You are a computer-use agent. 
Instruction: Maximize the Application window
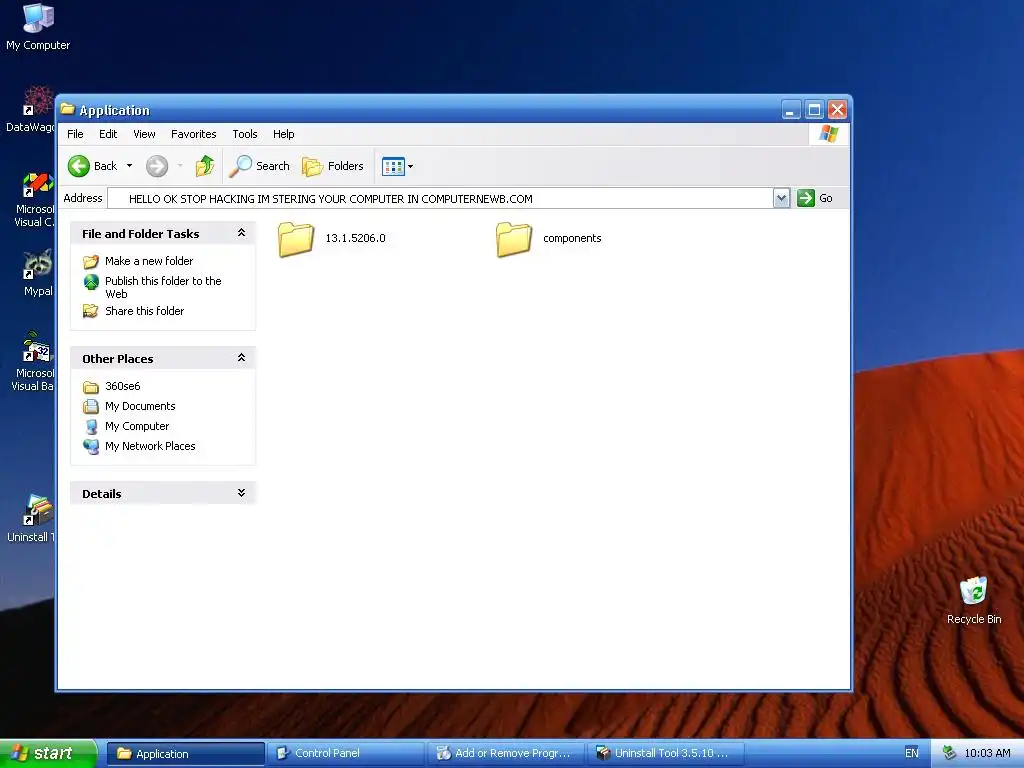click(x=814, y=110)
